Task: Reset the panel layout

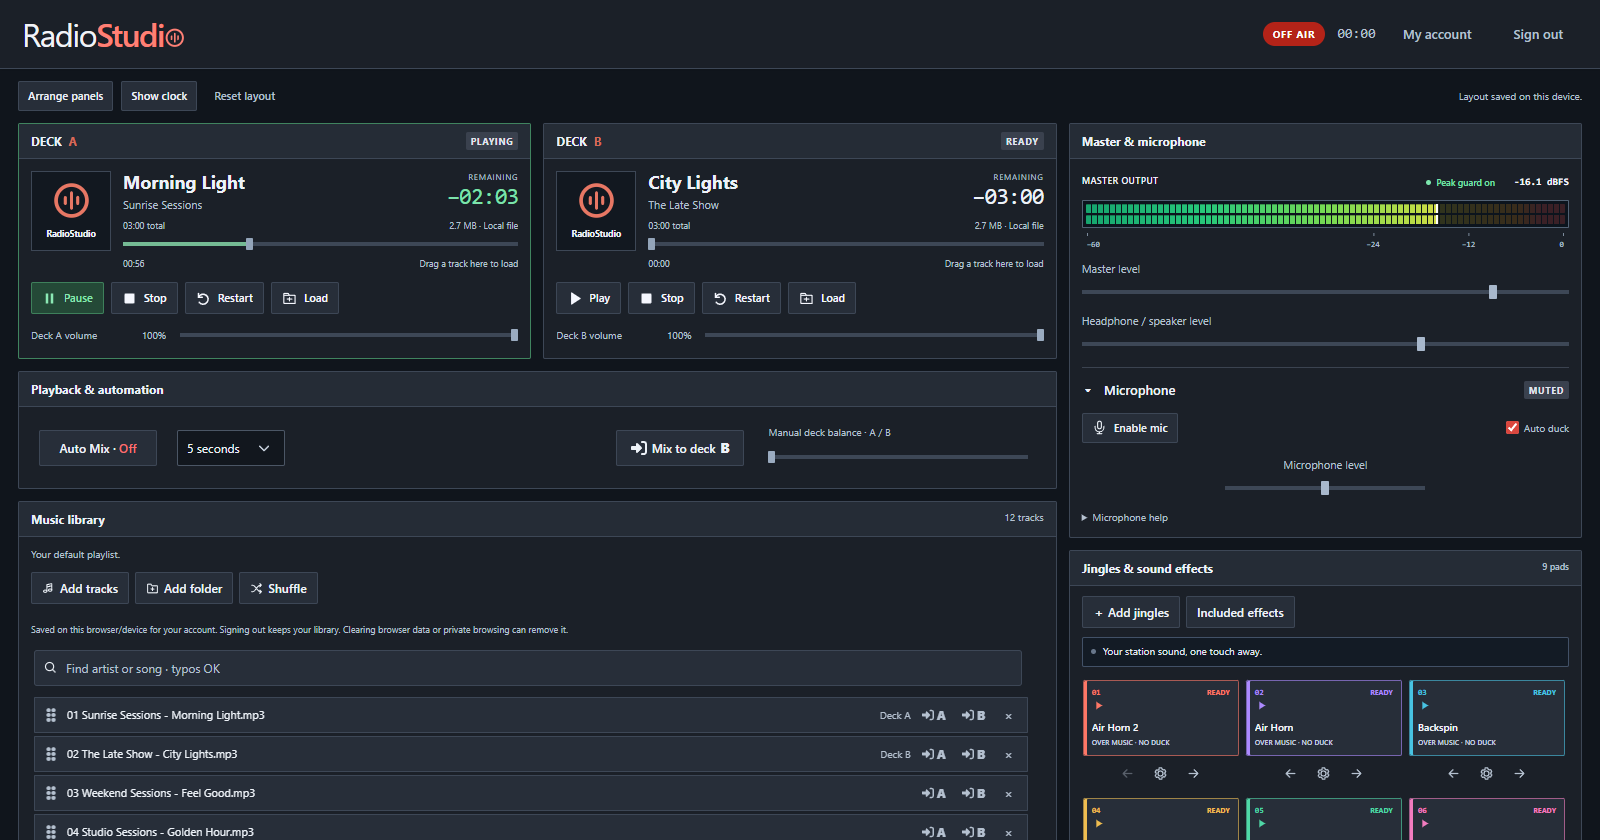Action: (x=244, y=96)
